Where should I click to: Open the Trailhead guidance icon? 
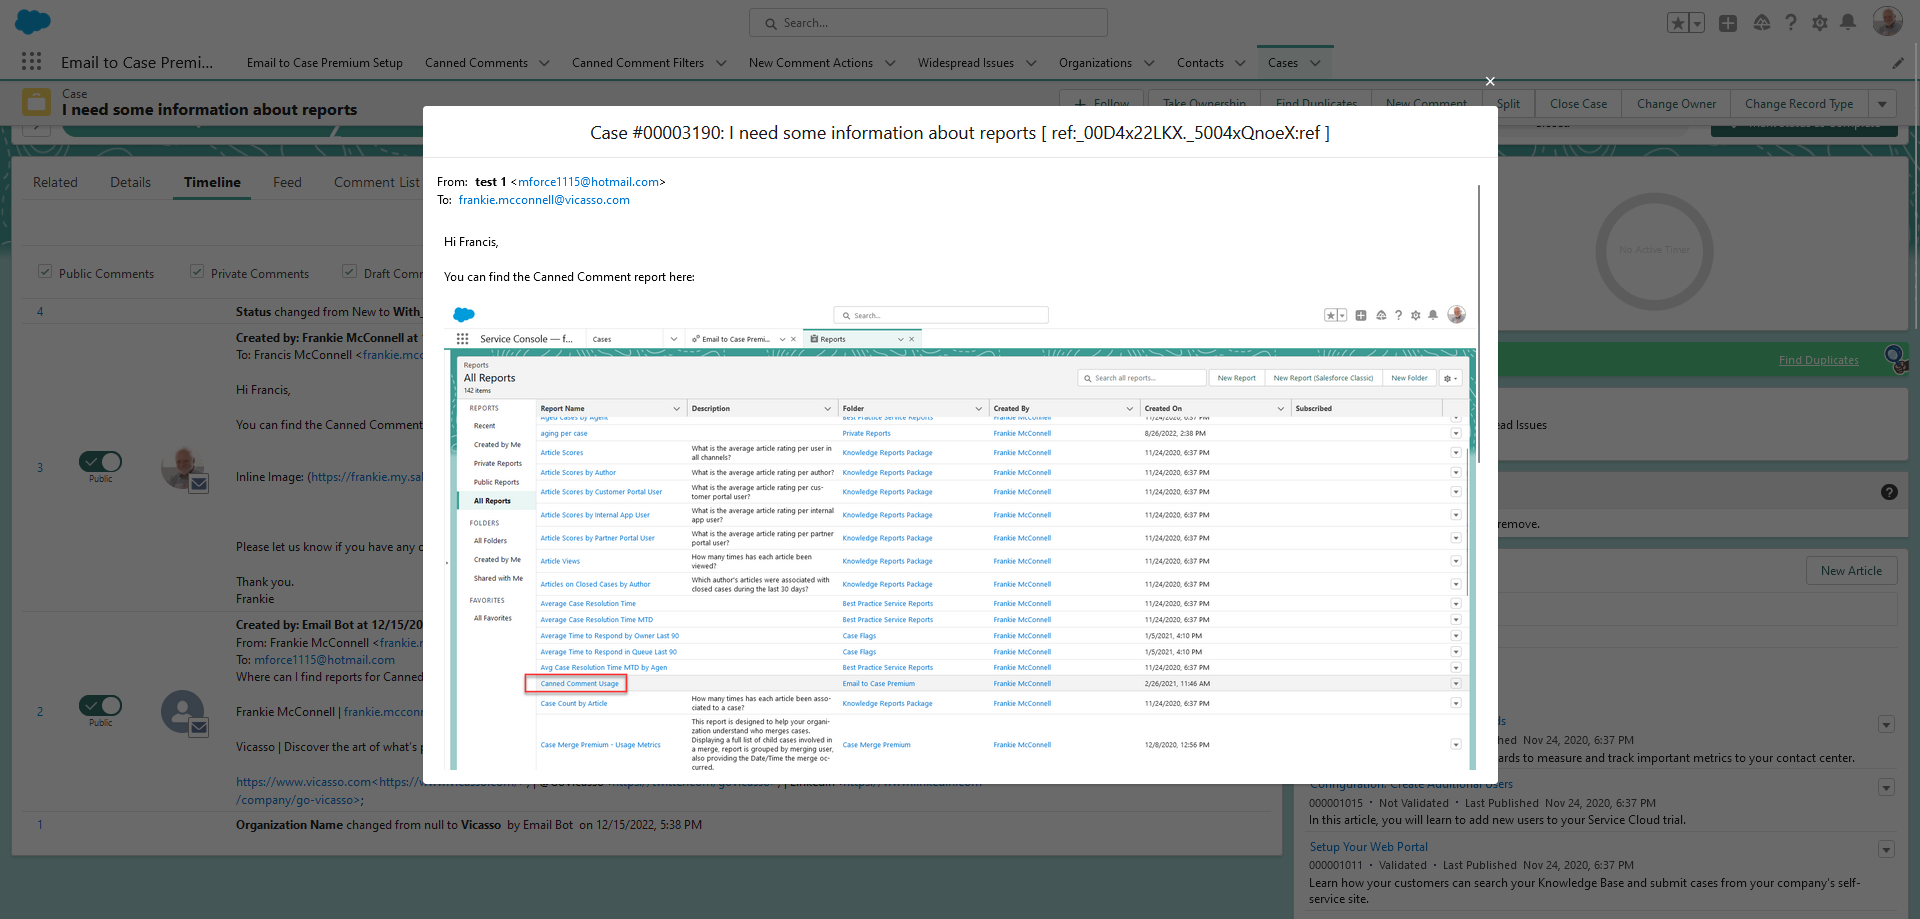click(1762, 23)
